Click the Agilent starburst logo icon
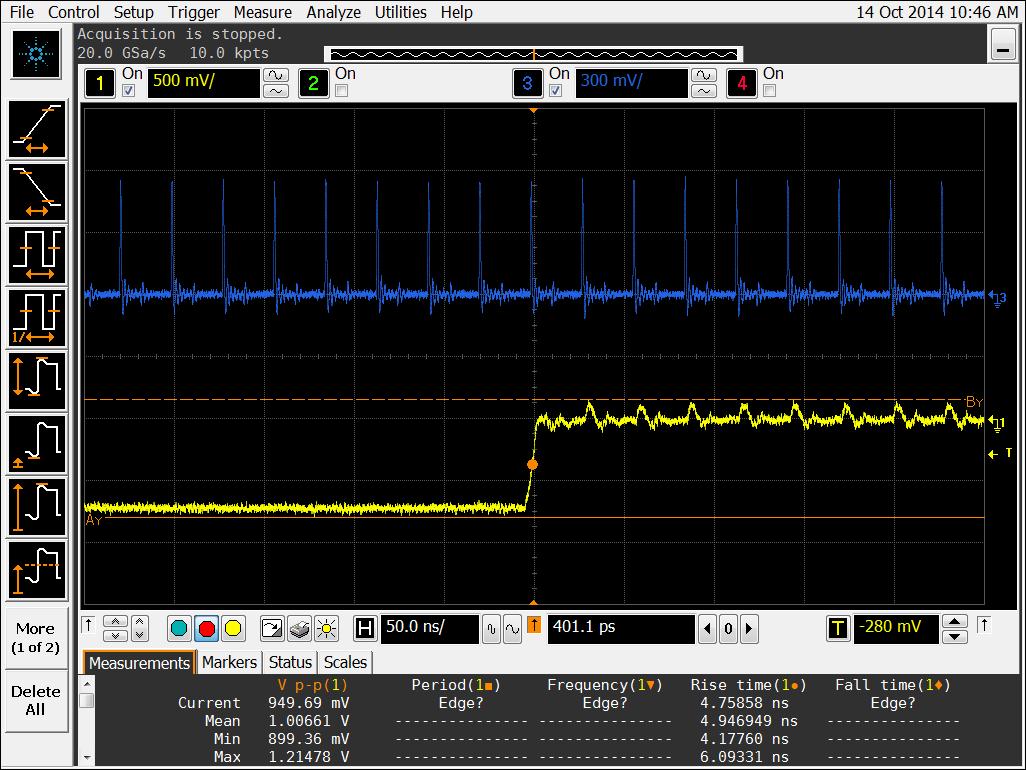Viewport: 1026px width, 770px height. tap(36, 54)
